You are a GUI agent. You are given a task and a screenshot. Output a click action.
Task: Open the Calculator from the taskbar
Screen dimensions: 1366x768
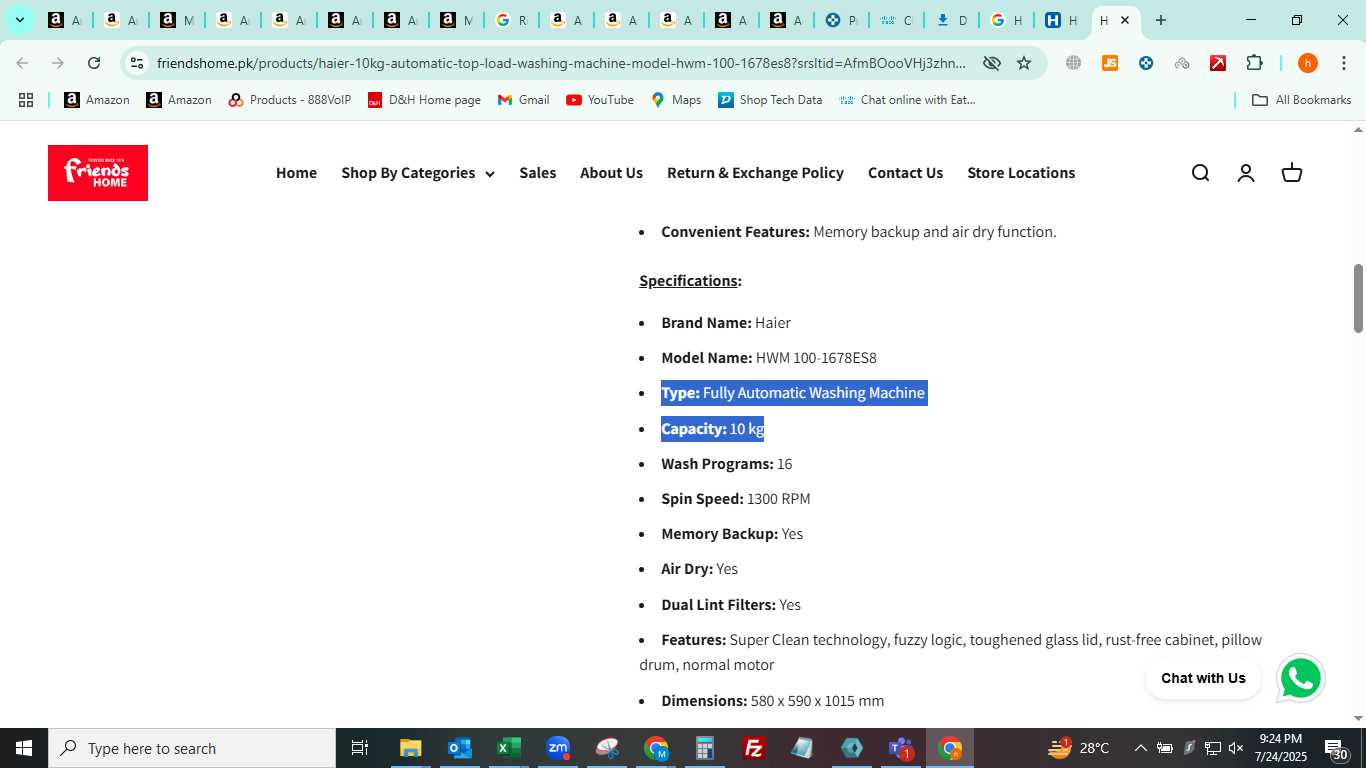705,748
